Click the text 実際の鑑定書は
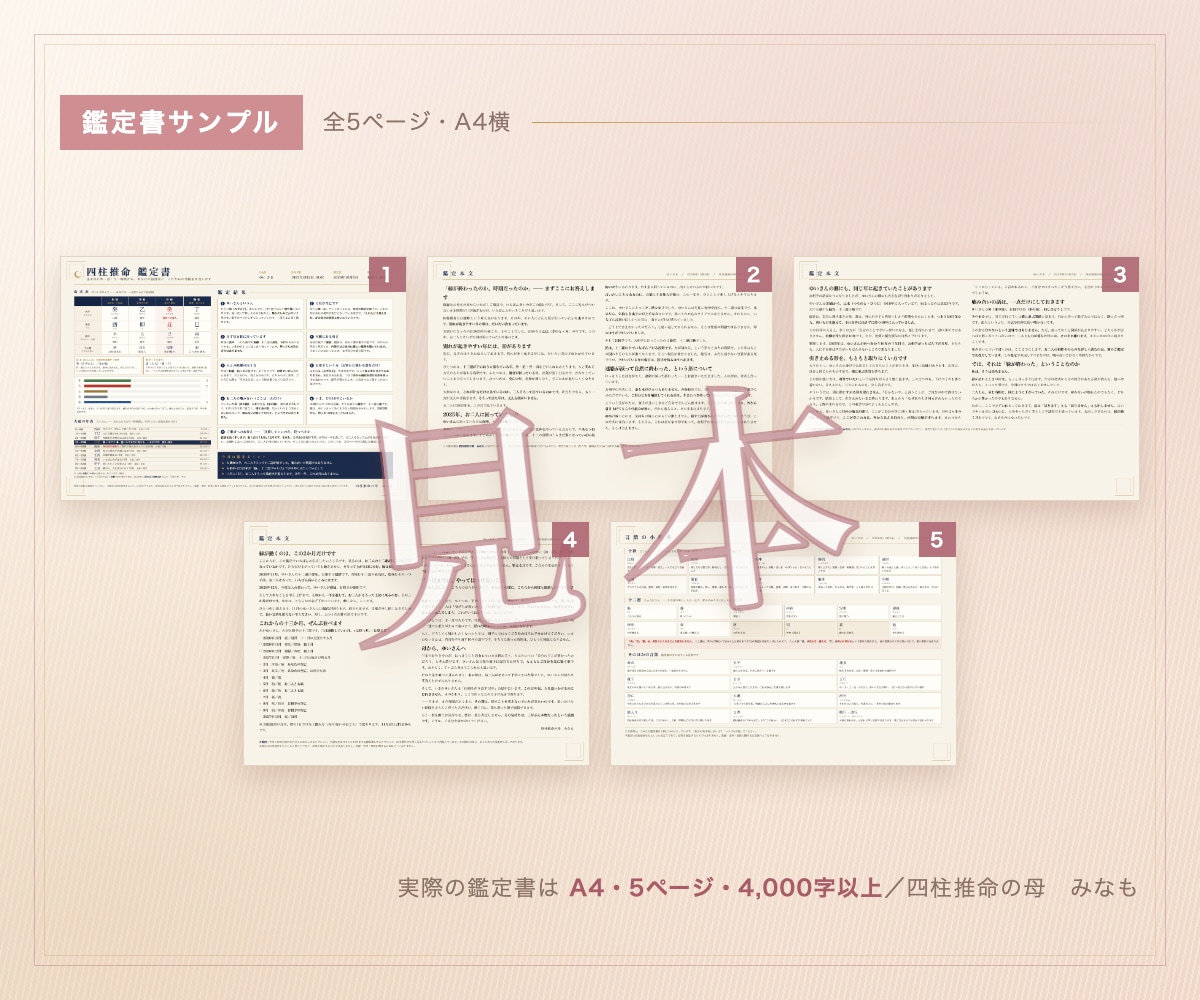1200x1000 pixels. (x=479, y=887)
